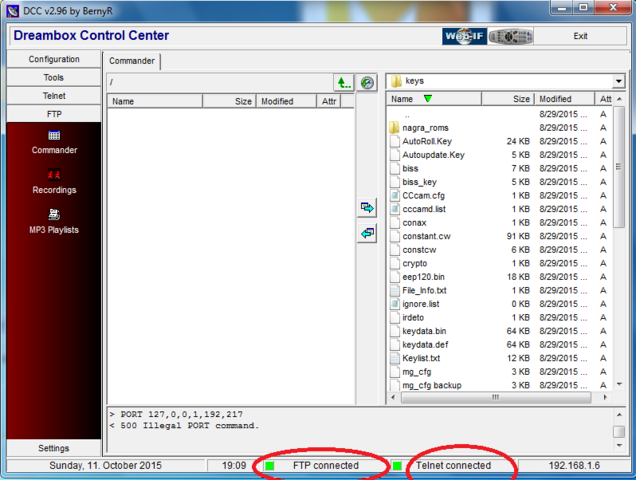Select the ignore.list file icon
This screenshot has height=480, width=636.
point(395,304)
